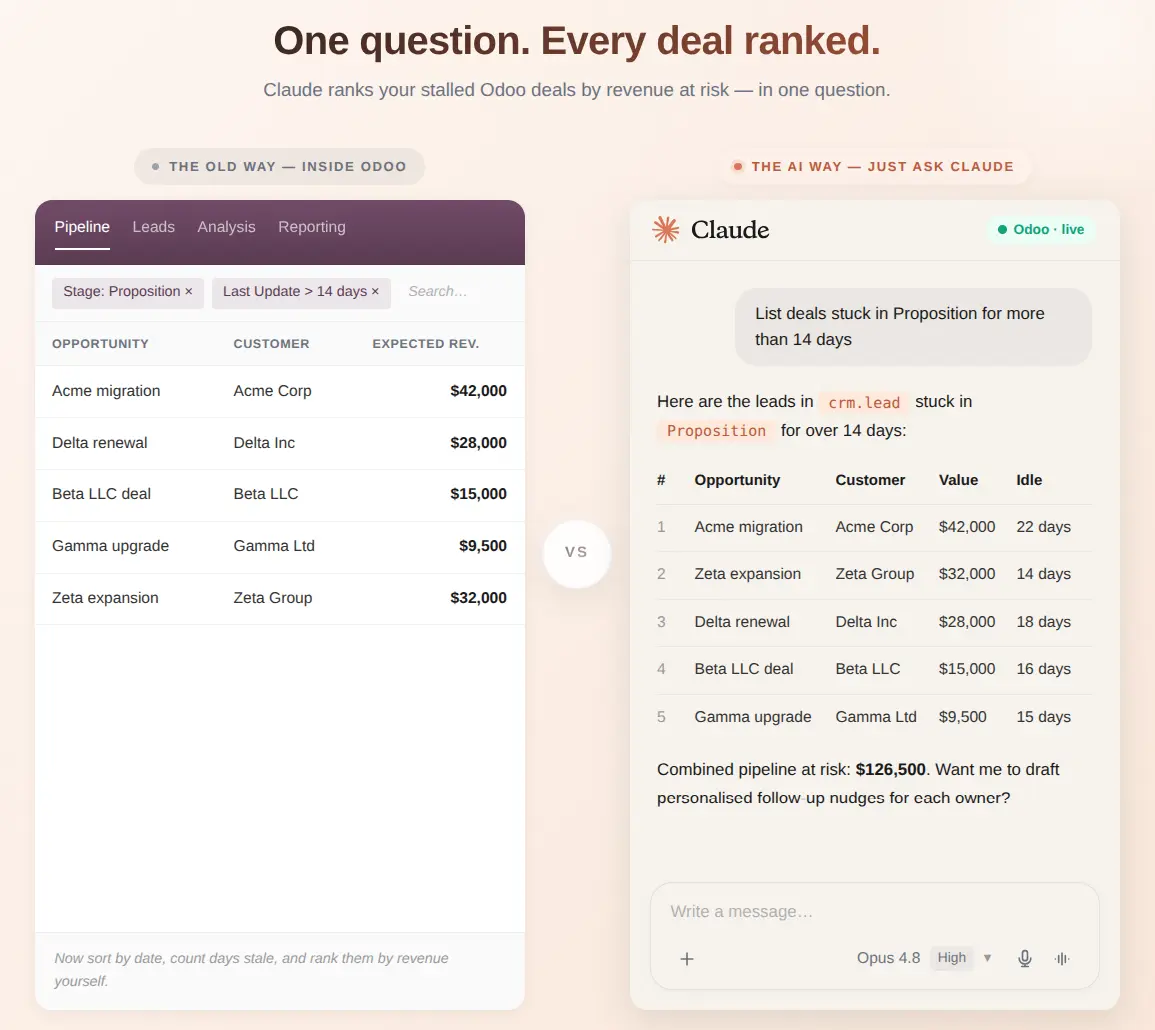This screenshot has width=1155, height=1030.
Task: Select the High effort selector chip
Action: [951, 958]
